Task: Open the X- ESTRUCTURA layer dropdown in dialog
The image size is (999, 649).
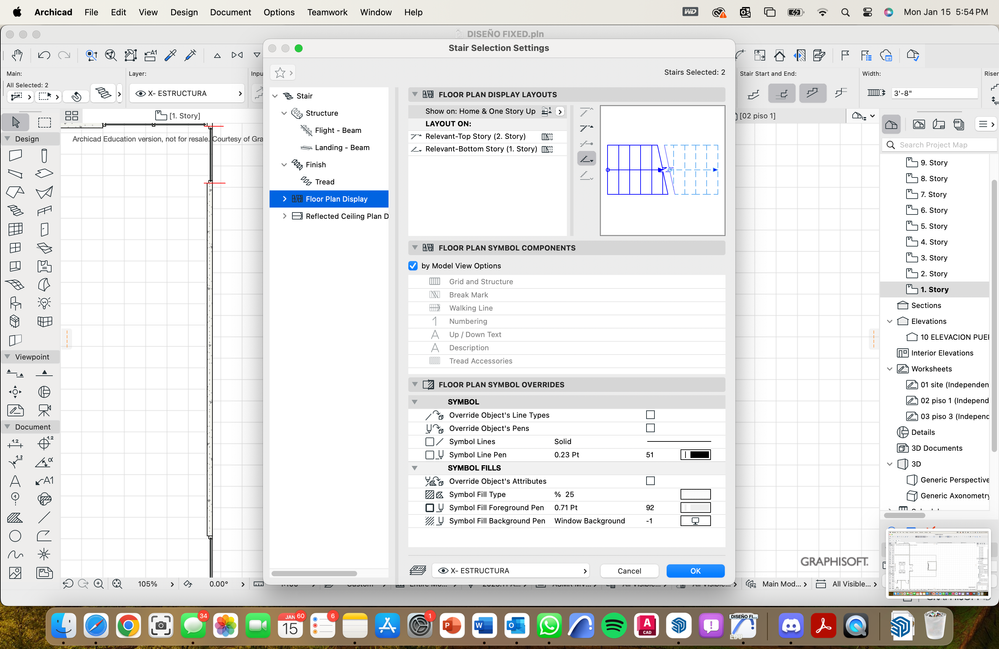Action: 509,571
